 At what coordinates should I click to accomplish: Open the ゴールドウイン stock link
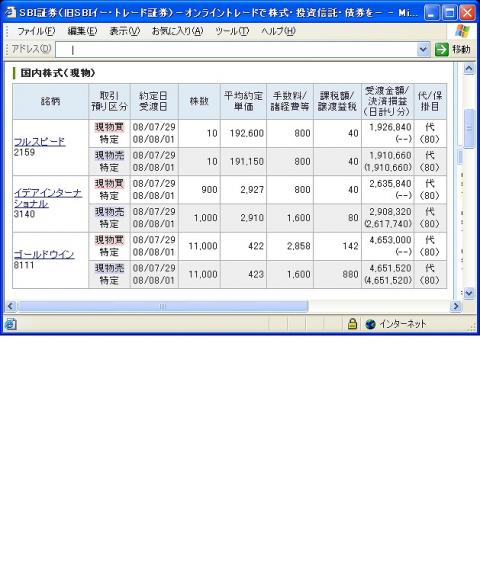pyautogui.click(x=44, y=254)
